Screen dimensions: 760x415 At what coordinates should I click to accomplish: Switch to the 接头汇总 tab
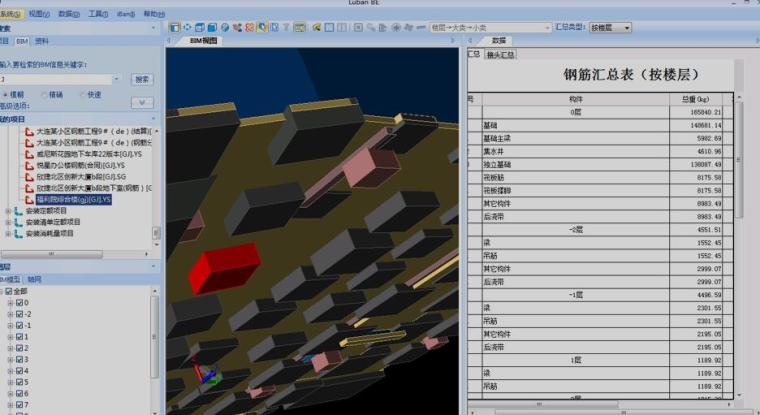coord(500,54)
